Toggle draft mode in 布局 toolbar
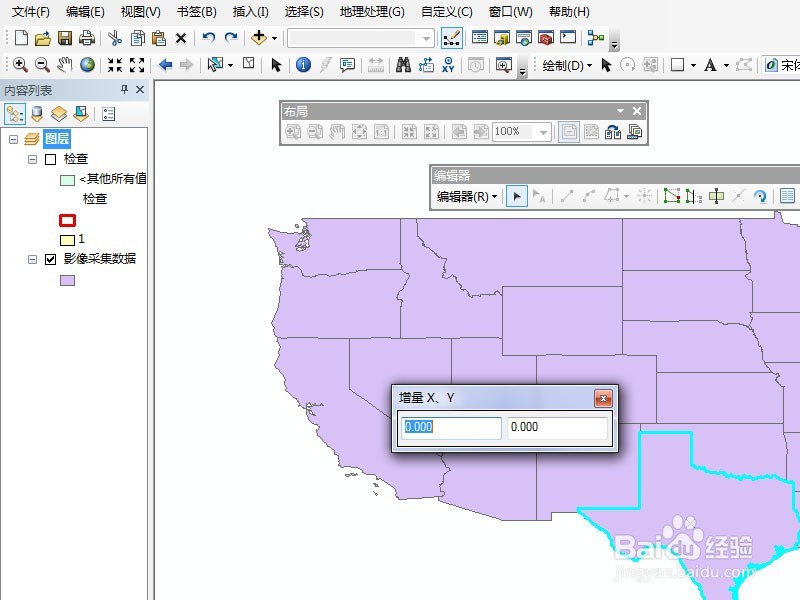The image size is (800, 600). (568, 132)
